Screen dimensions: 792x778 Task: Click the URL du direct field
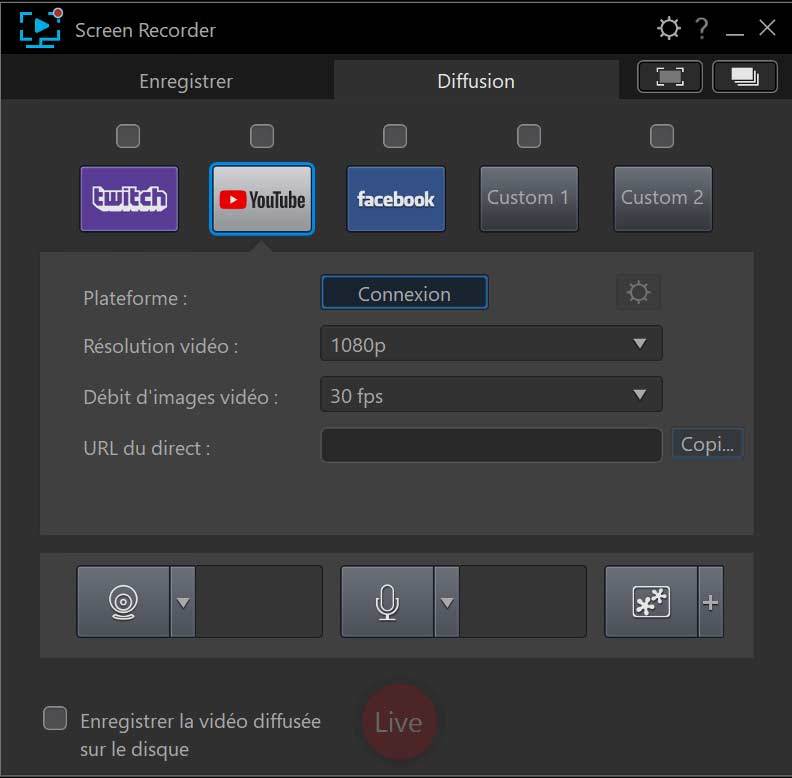click(x=491, y=445)
